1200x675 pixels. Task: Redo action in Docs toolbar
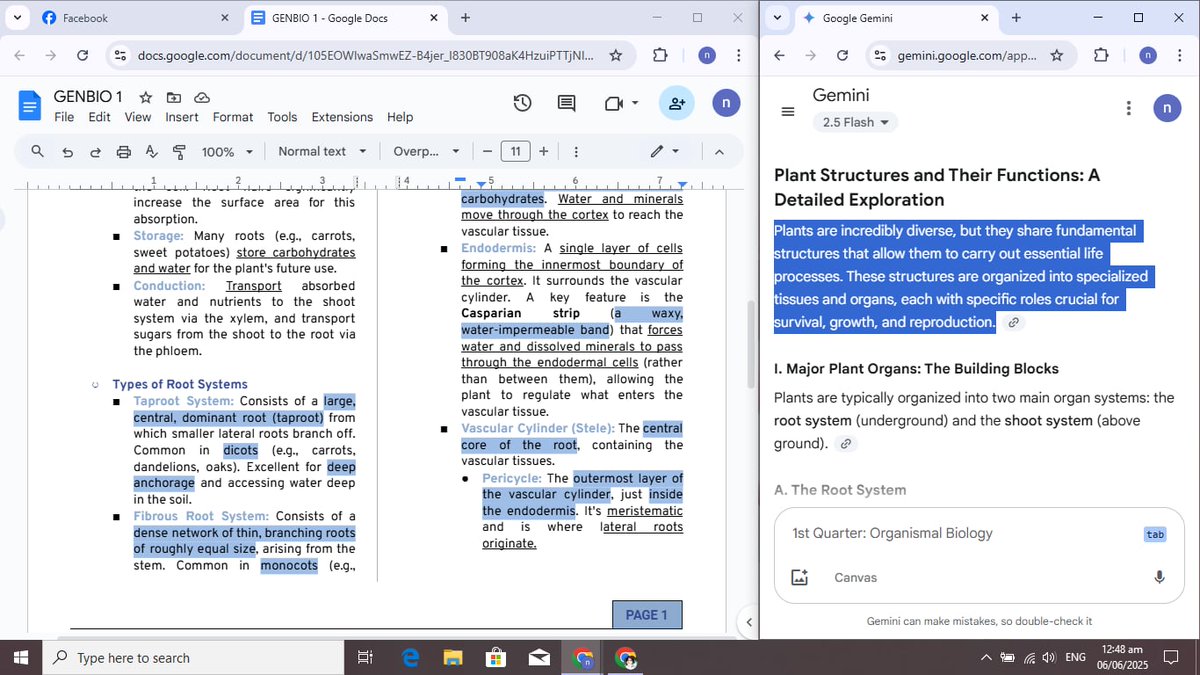[x=95, y=152]
